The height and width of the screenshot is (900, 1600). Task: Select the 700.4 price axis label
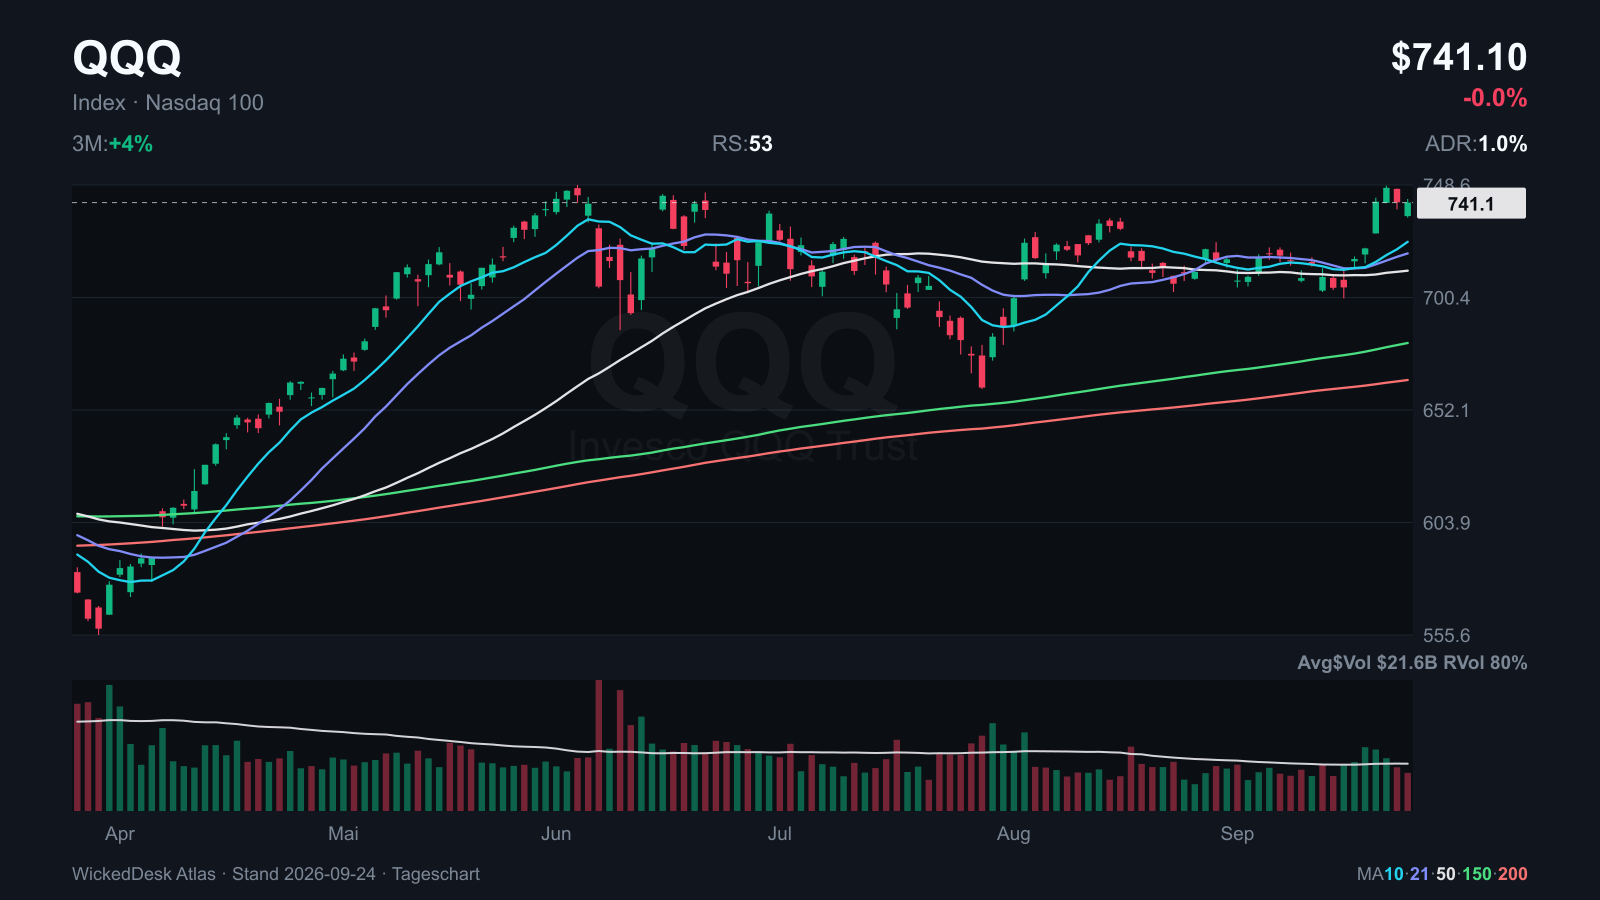pyautogui.click(x=1446, y=298)
